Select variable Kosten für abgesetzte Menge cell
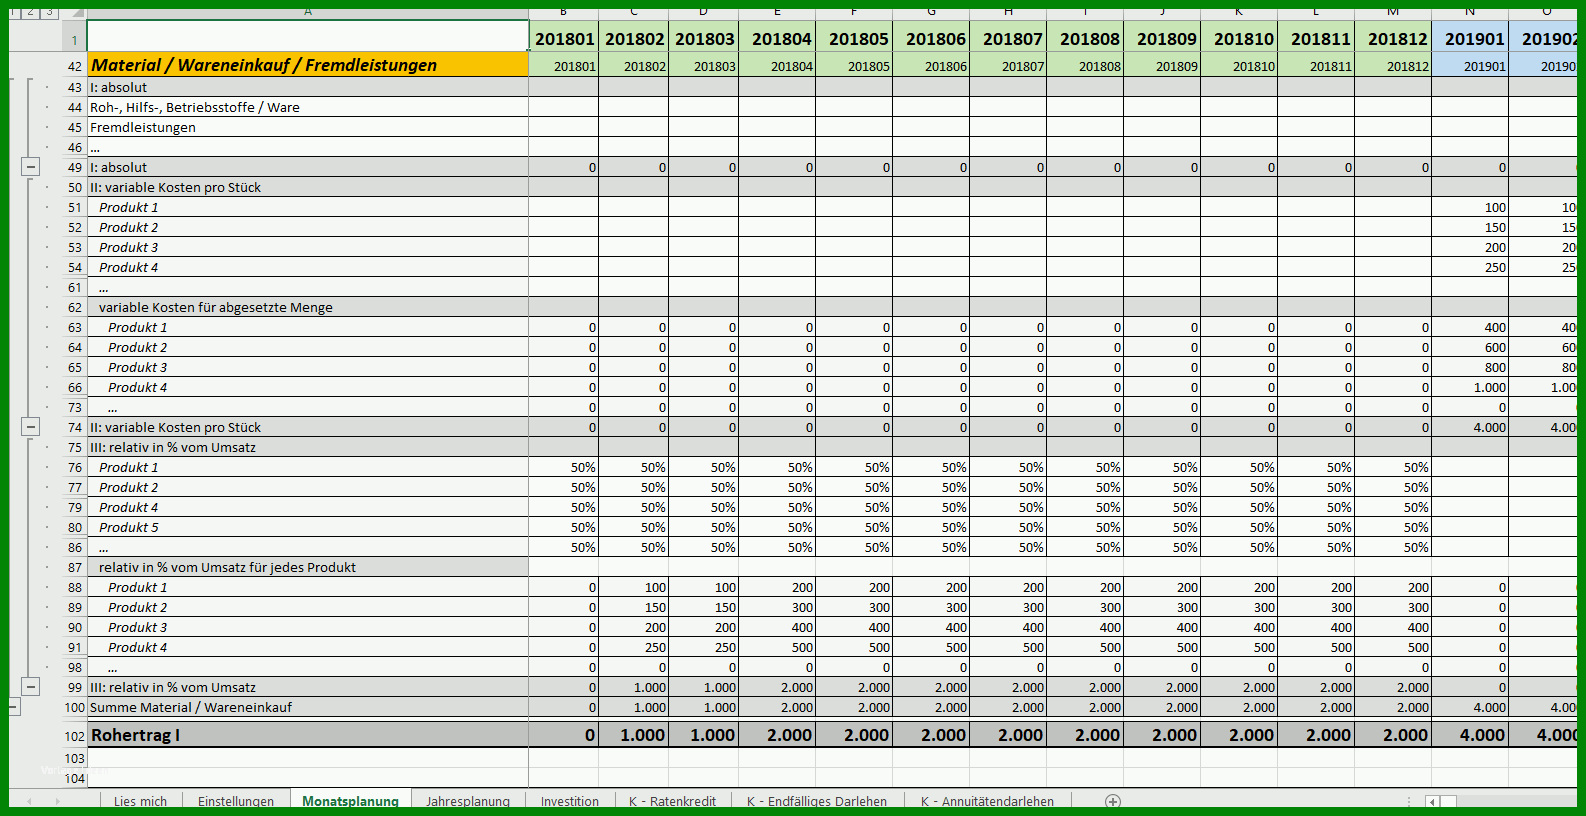Image resolution: width=1586 pixels, height=816 pixels. coord(308,307)
